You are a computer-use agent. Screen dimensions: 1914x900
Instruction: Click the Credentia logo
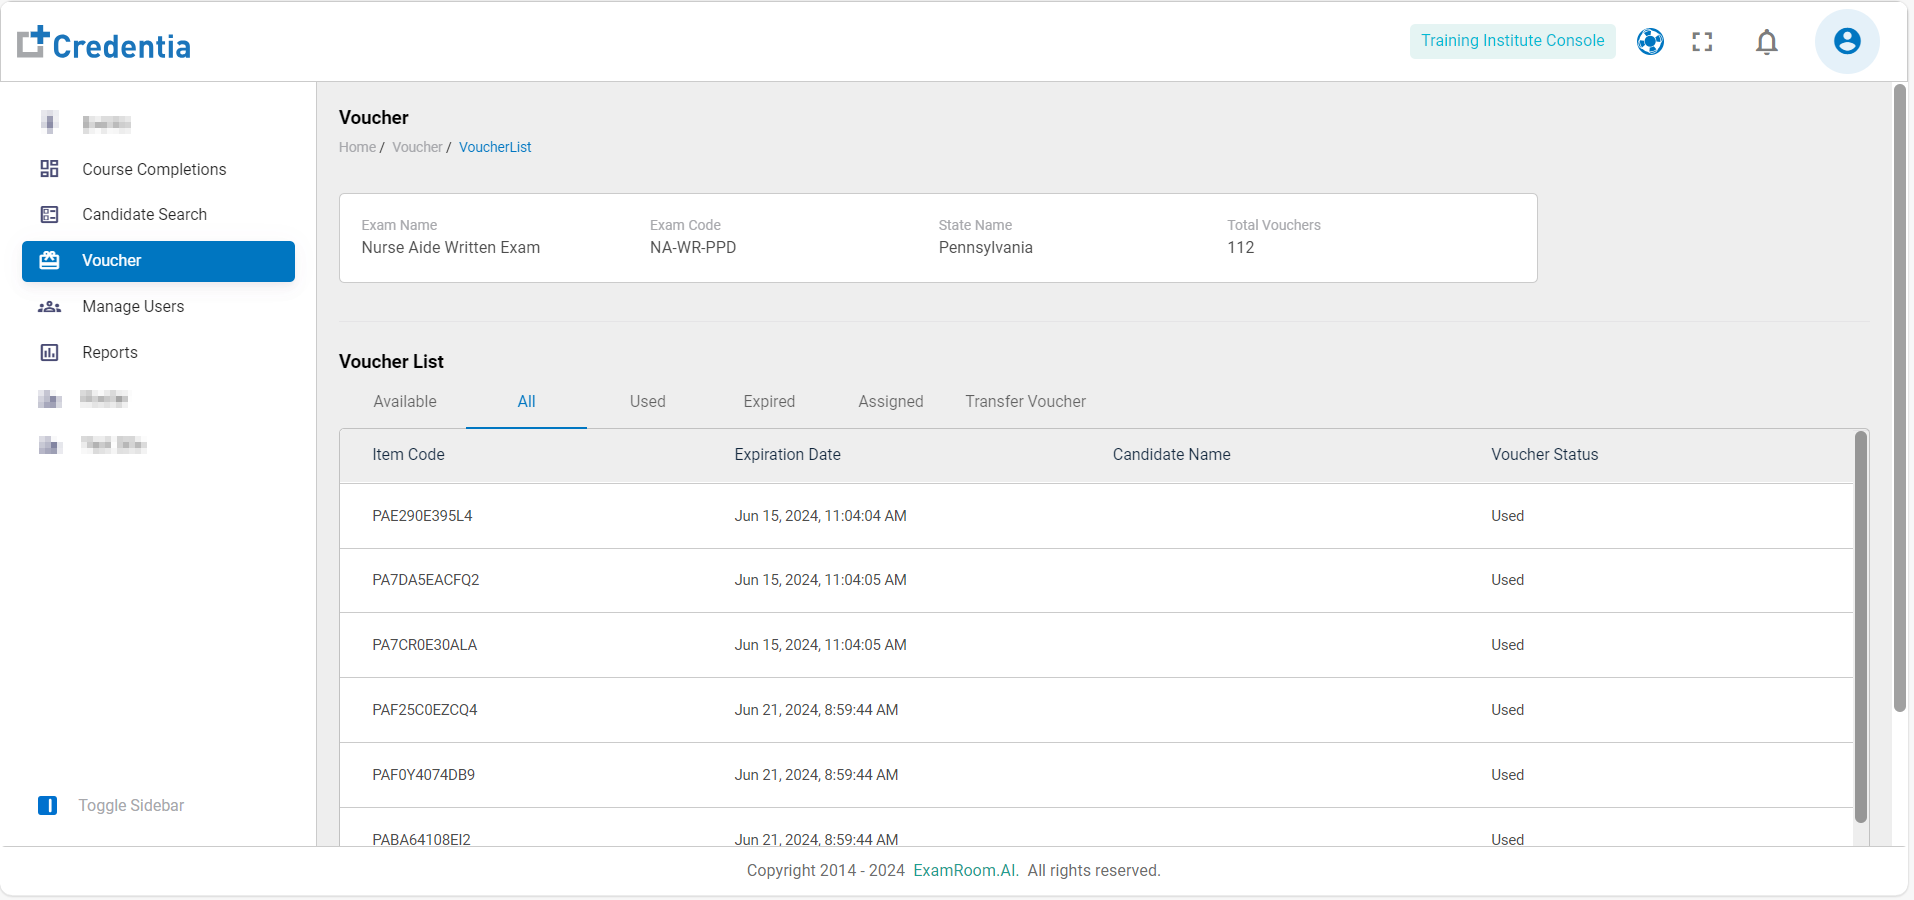point(104,43)
